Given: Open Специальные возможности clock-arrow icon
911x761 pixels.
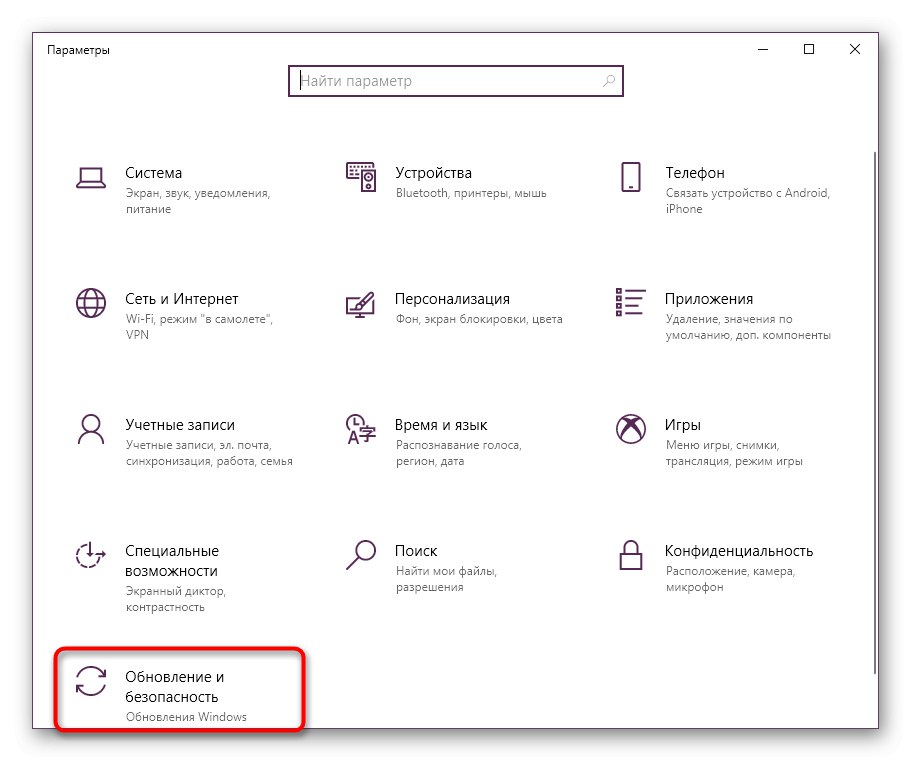Looking at the screenshot, I should 91,554.
